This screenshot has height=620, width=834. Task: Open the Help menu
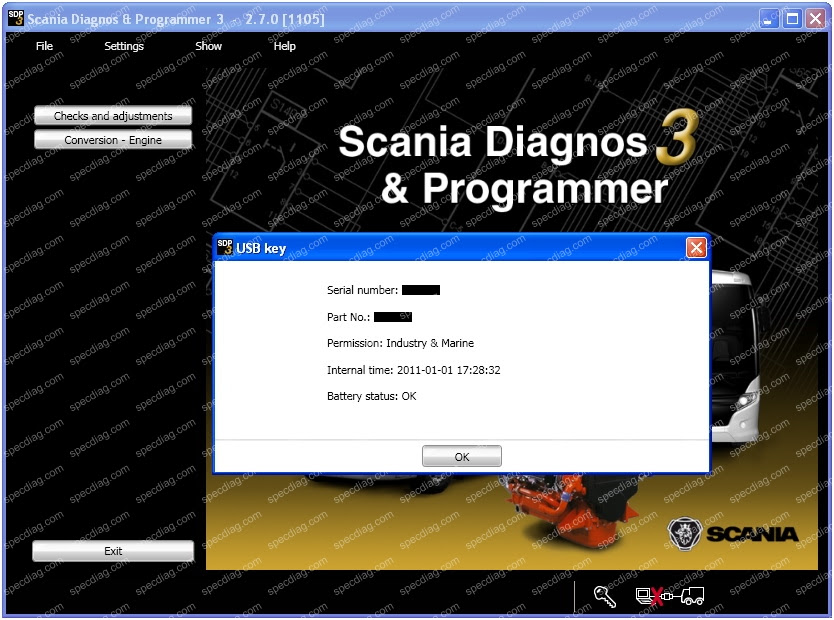coord(285,46)
